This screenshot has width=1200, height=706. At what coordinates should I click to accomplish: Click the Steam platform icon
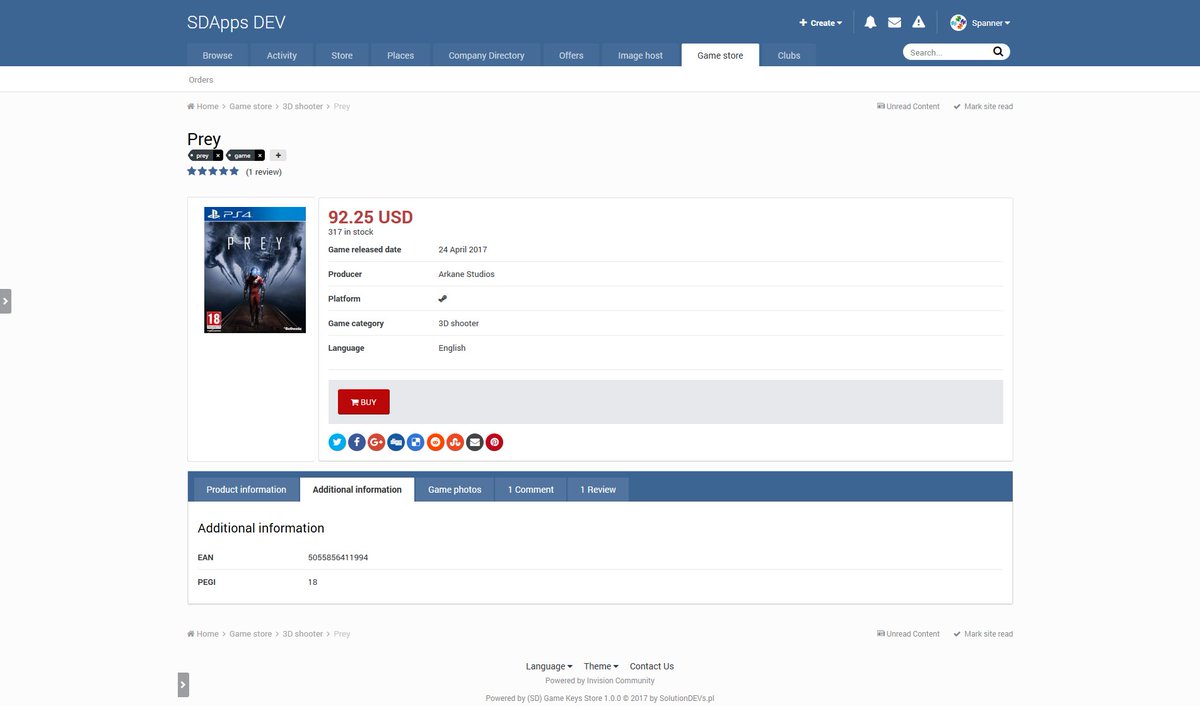pyautogui.click(x=443, y=298)
